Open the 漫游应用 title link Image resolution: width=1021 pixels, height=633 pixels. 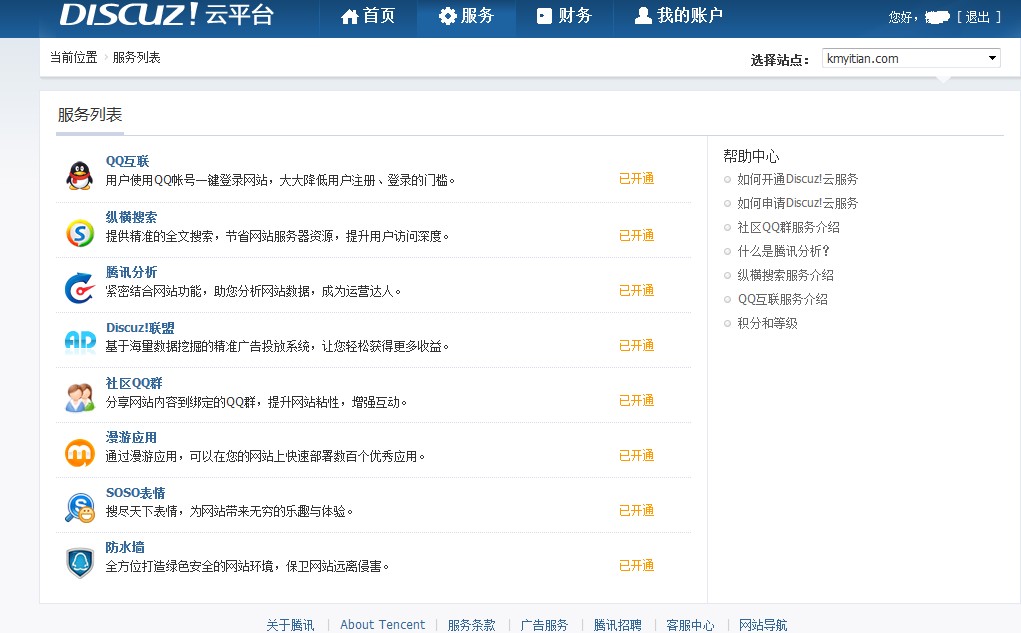pyautogui.click(x=132, y=437)
